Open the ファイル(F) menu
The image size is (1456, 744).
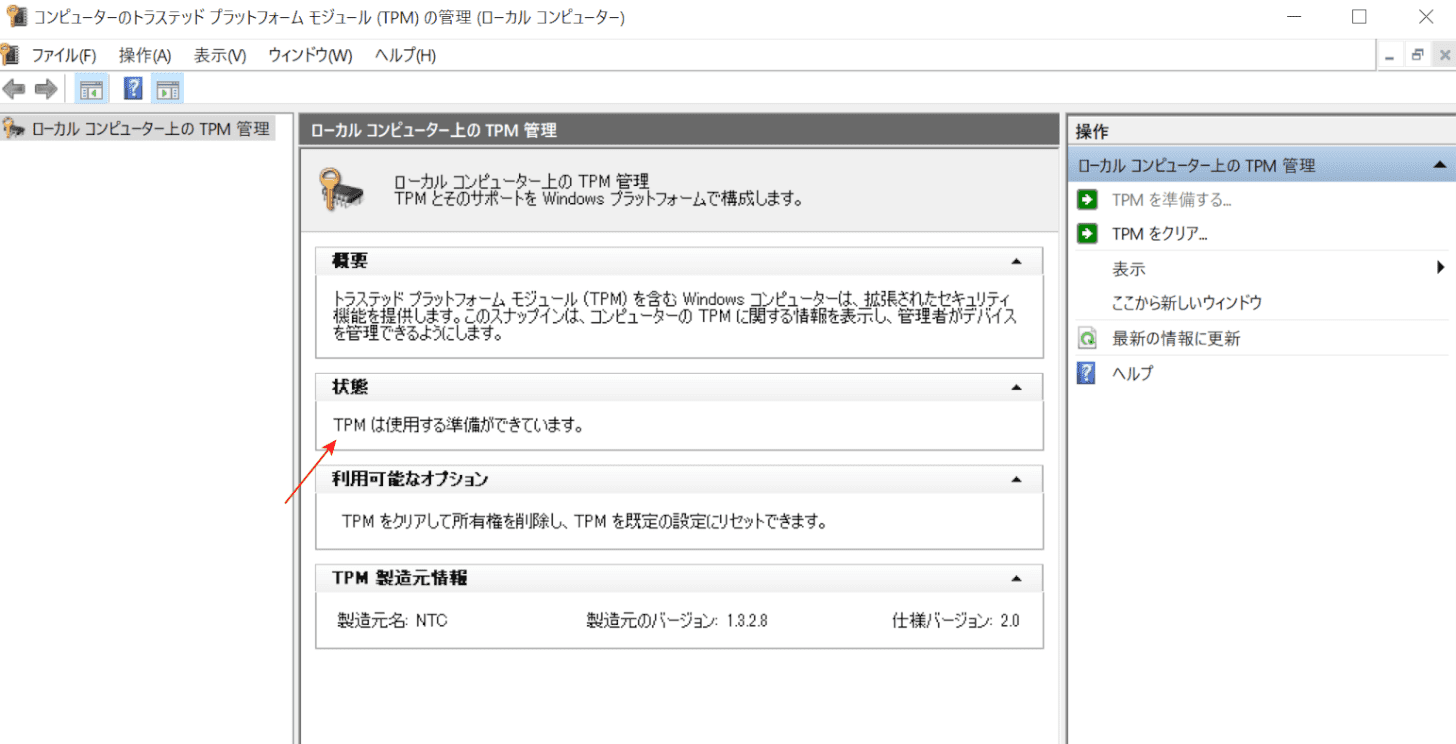click(x=64, y=56)
